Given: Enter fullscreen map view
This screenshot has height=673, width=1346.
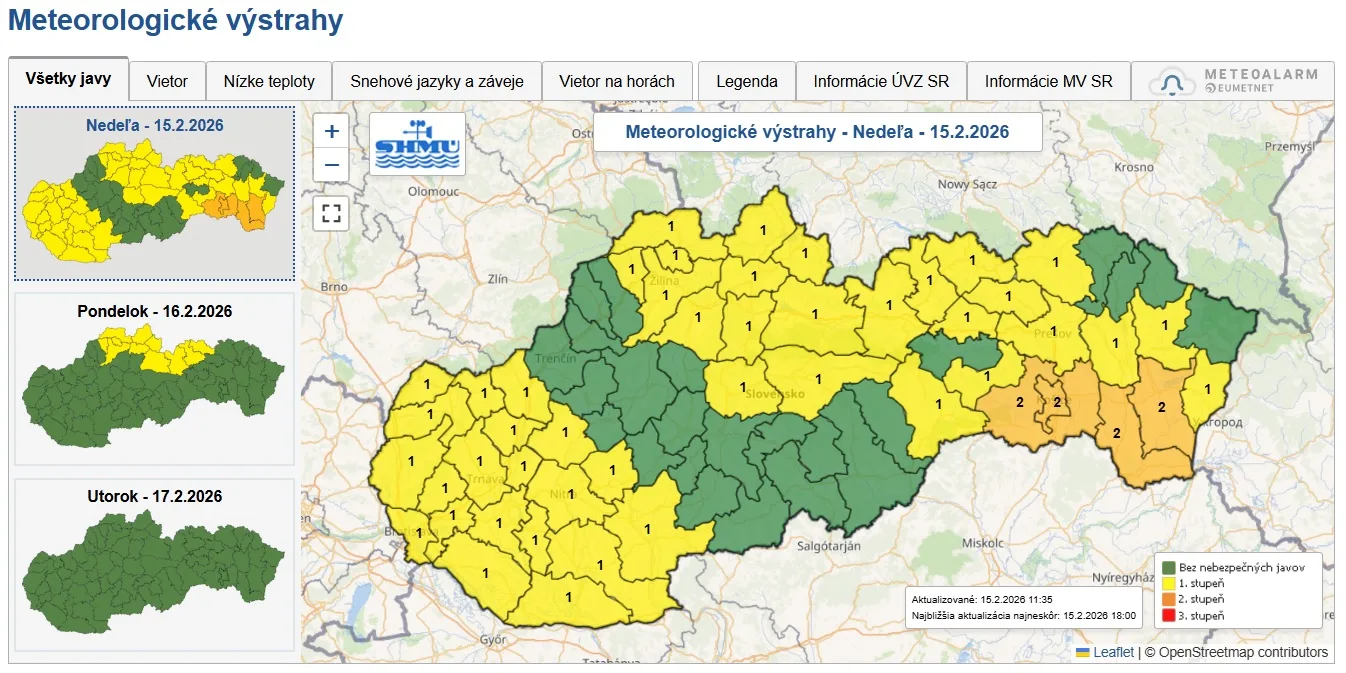Looking at the screenshot, I should click(332, 213).
